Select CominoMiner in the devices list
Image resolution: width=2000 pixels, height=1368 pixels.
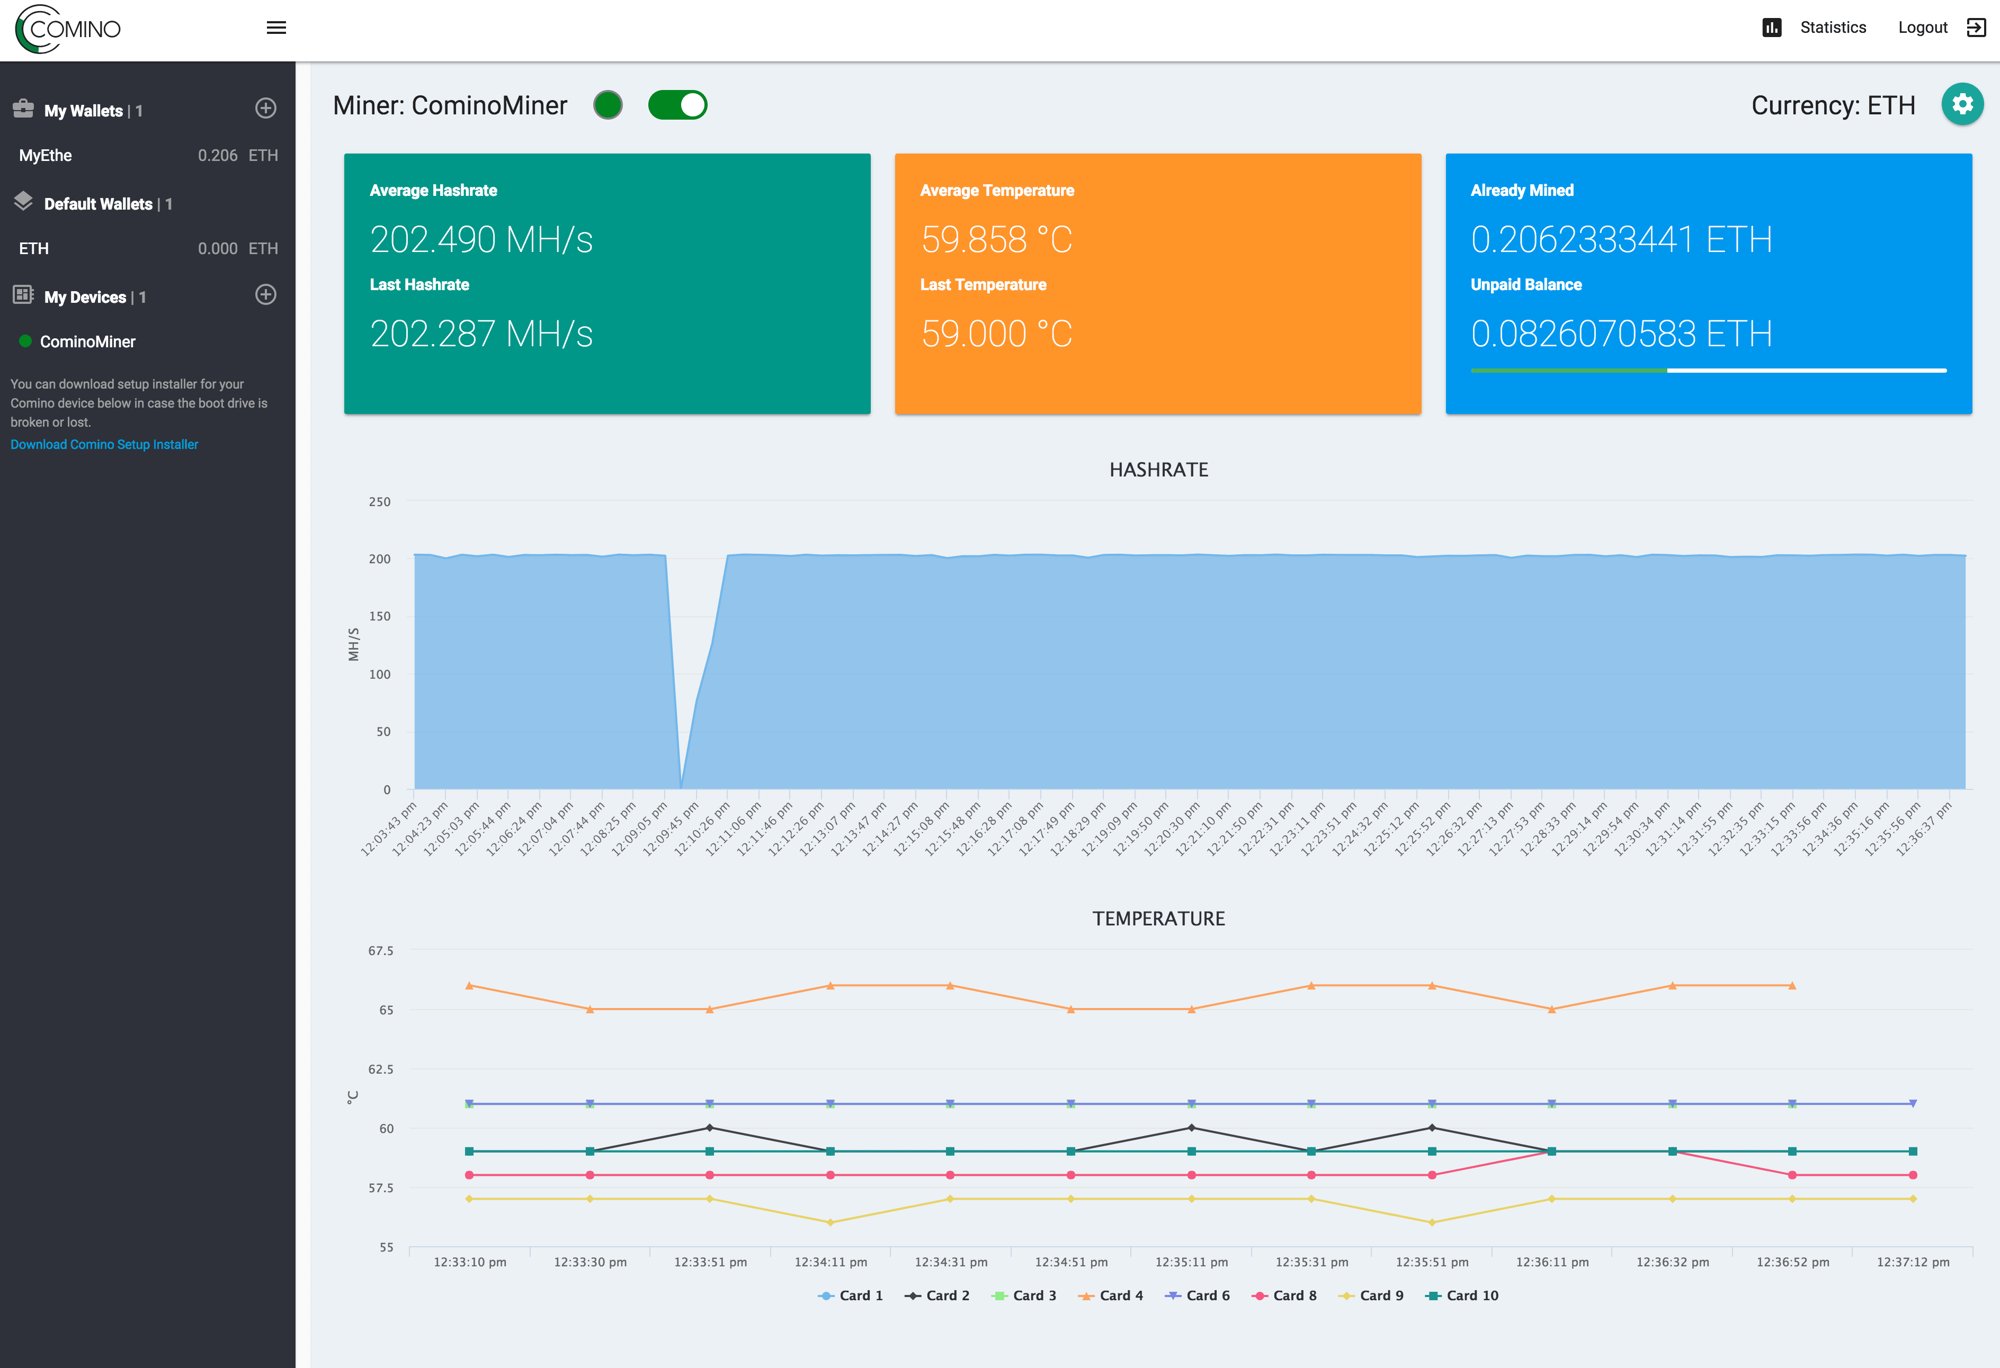tap(87, 342)
